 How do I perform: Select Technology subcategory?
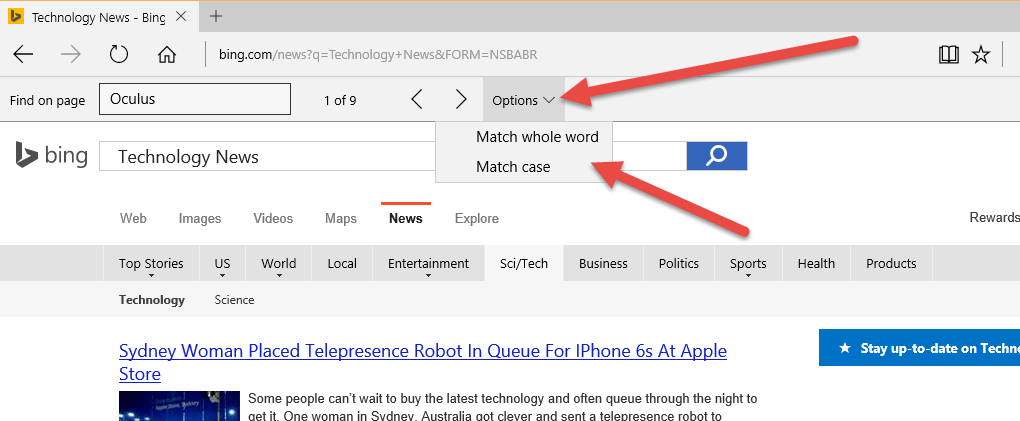(152, 300)
